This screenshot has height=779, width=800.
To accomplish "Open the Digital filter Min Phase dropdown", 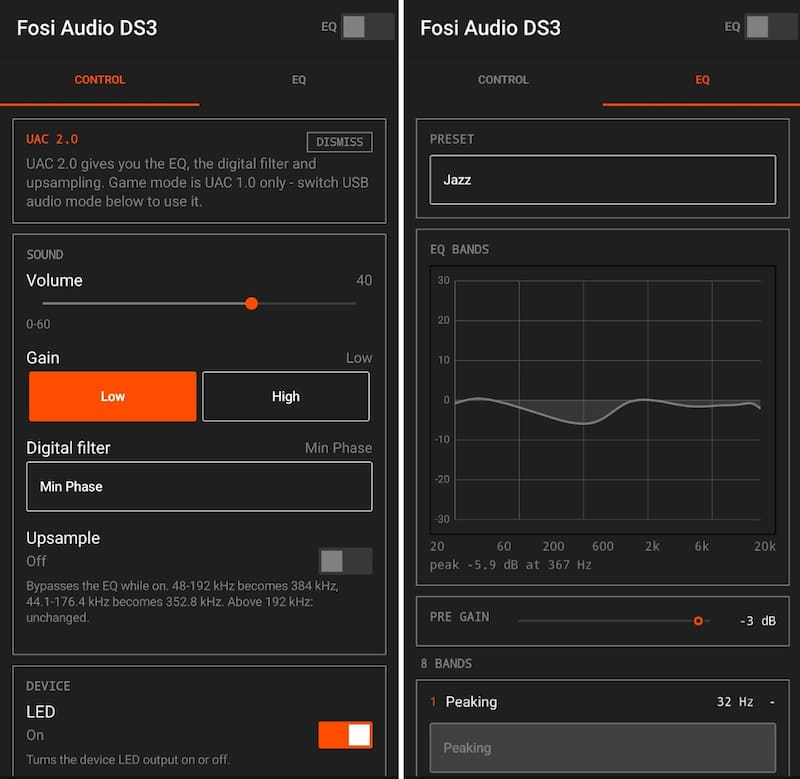I will [199, 487].
